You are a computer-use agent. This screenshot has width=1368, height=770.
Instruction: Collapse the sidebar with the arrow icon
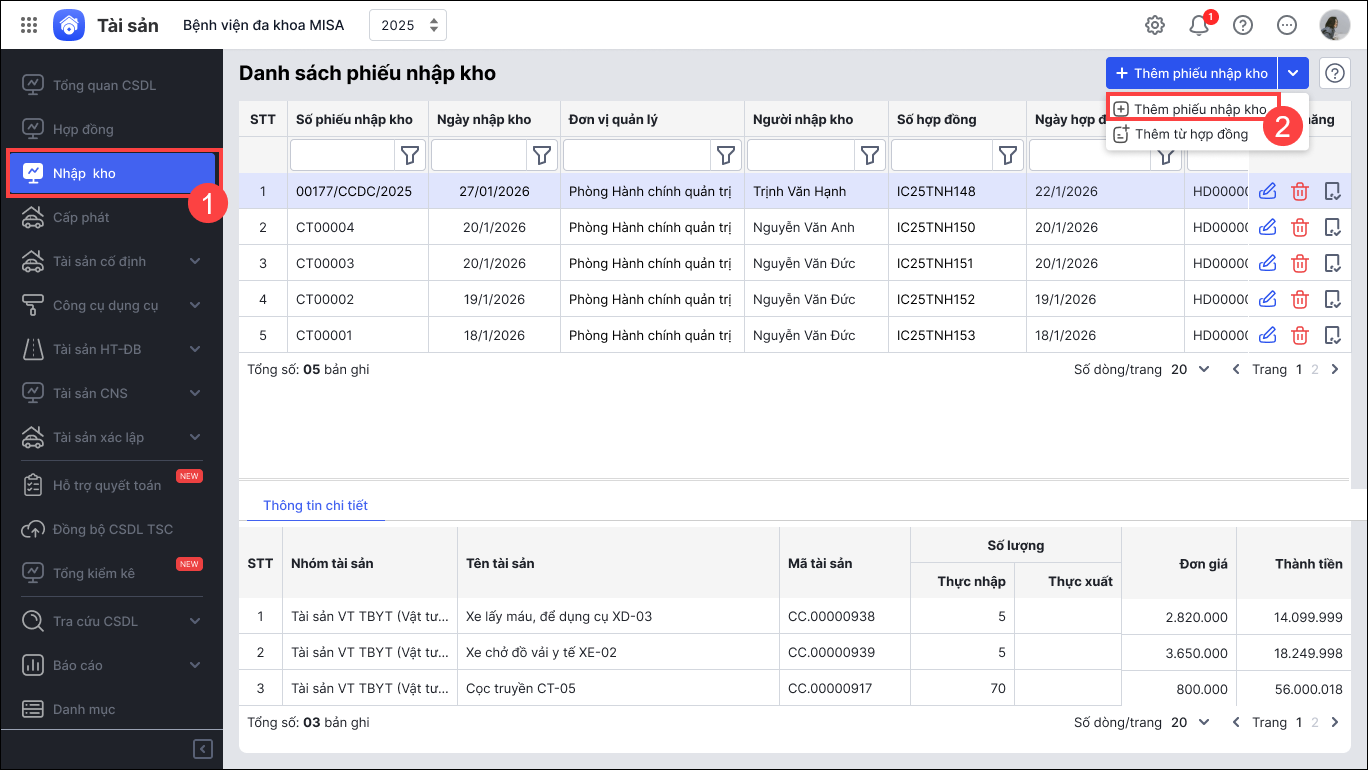click(202, 749)
